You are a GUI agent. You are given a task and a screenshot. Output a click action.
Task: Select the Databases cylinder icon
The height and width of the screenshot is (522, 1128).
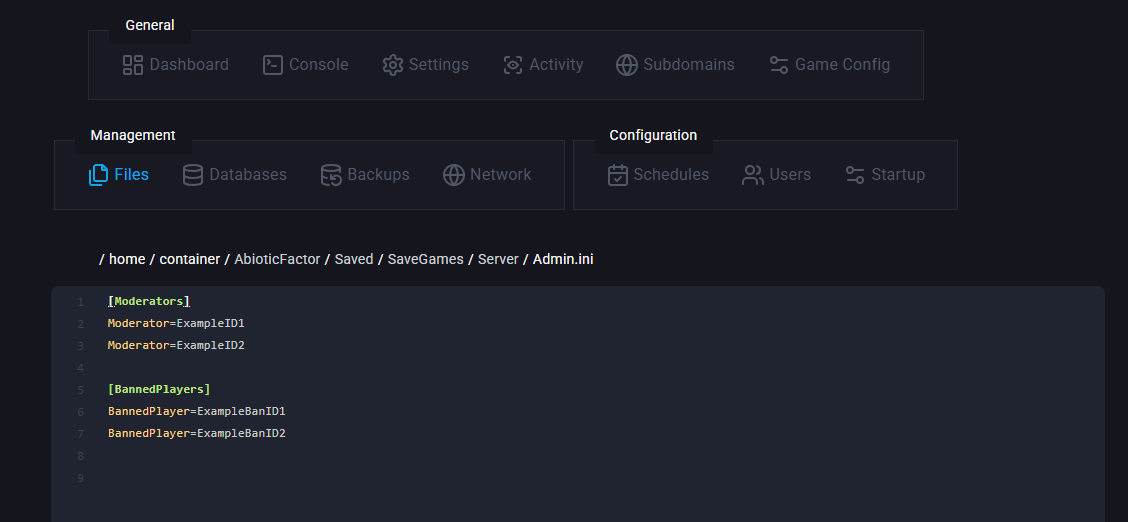pyautogui.click(x=193, y=175)
